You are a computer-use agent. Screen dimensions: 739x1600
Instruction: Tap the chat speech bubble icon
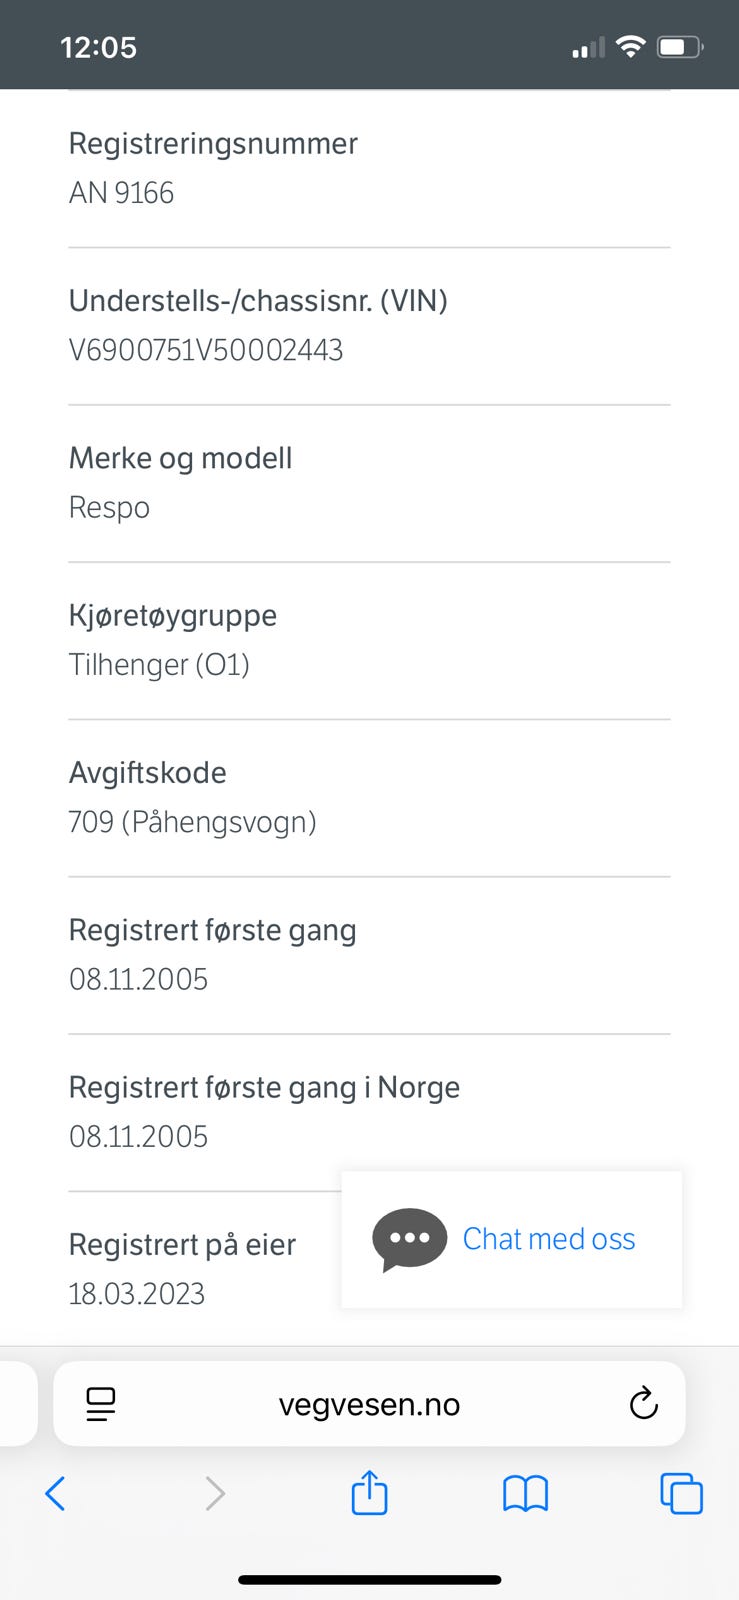pyautogui.click(x=409, y=1239)
